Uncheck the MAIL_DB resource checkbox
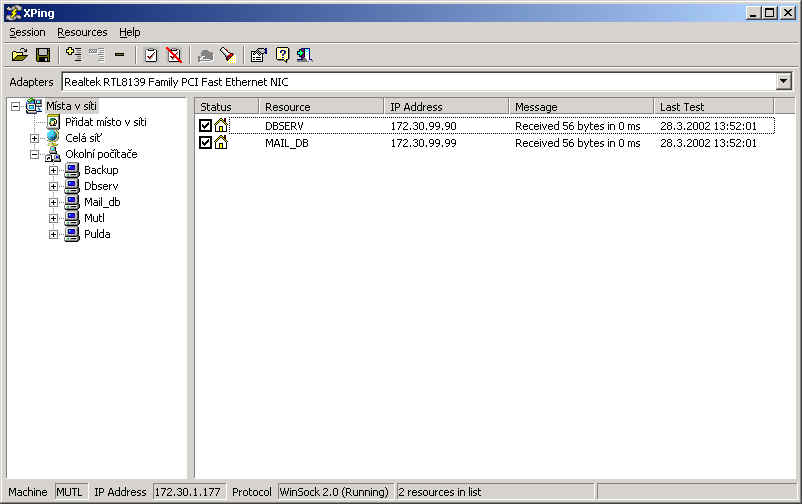 click(206, 142)
